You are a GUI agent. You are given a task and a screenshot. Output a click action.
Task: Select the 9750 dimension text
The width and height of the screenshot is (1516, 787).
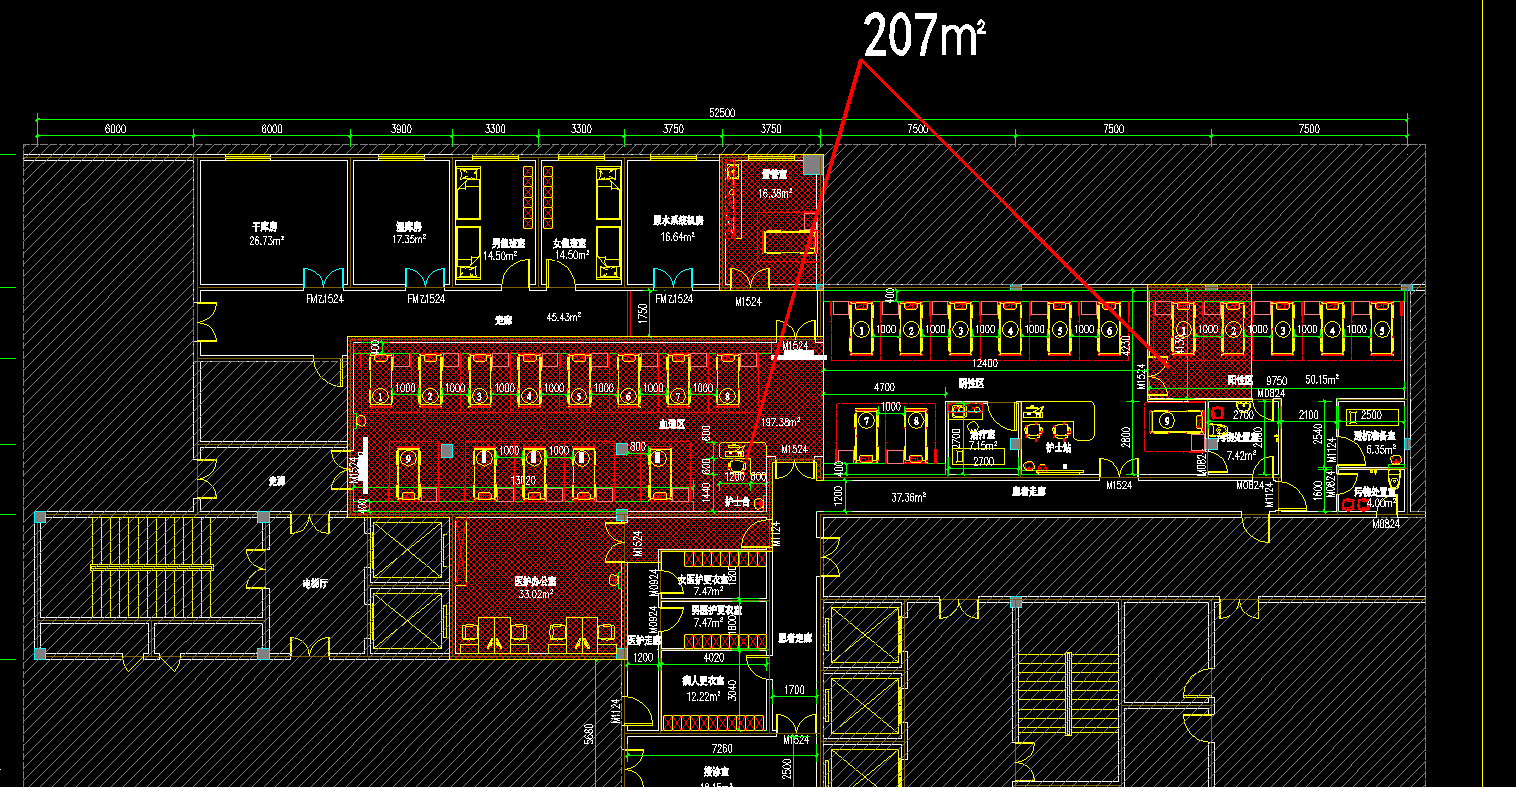pos(1276,381)
